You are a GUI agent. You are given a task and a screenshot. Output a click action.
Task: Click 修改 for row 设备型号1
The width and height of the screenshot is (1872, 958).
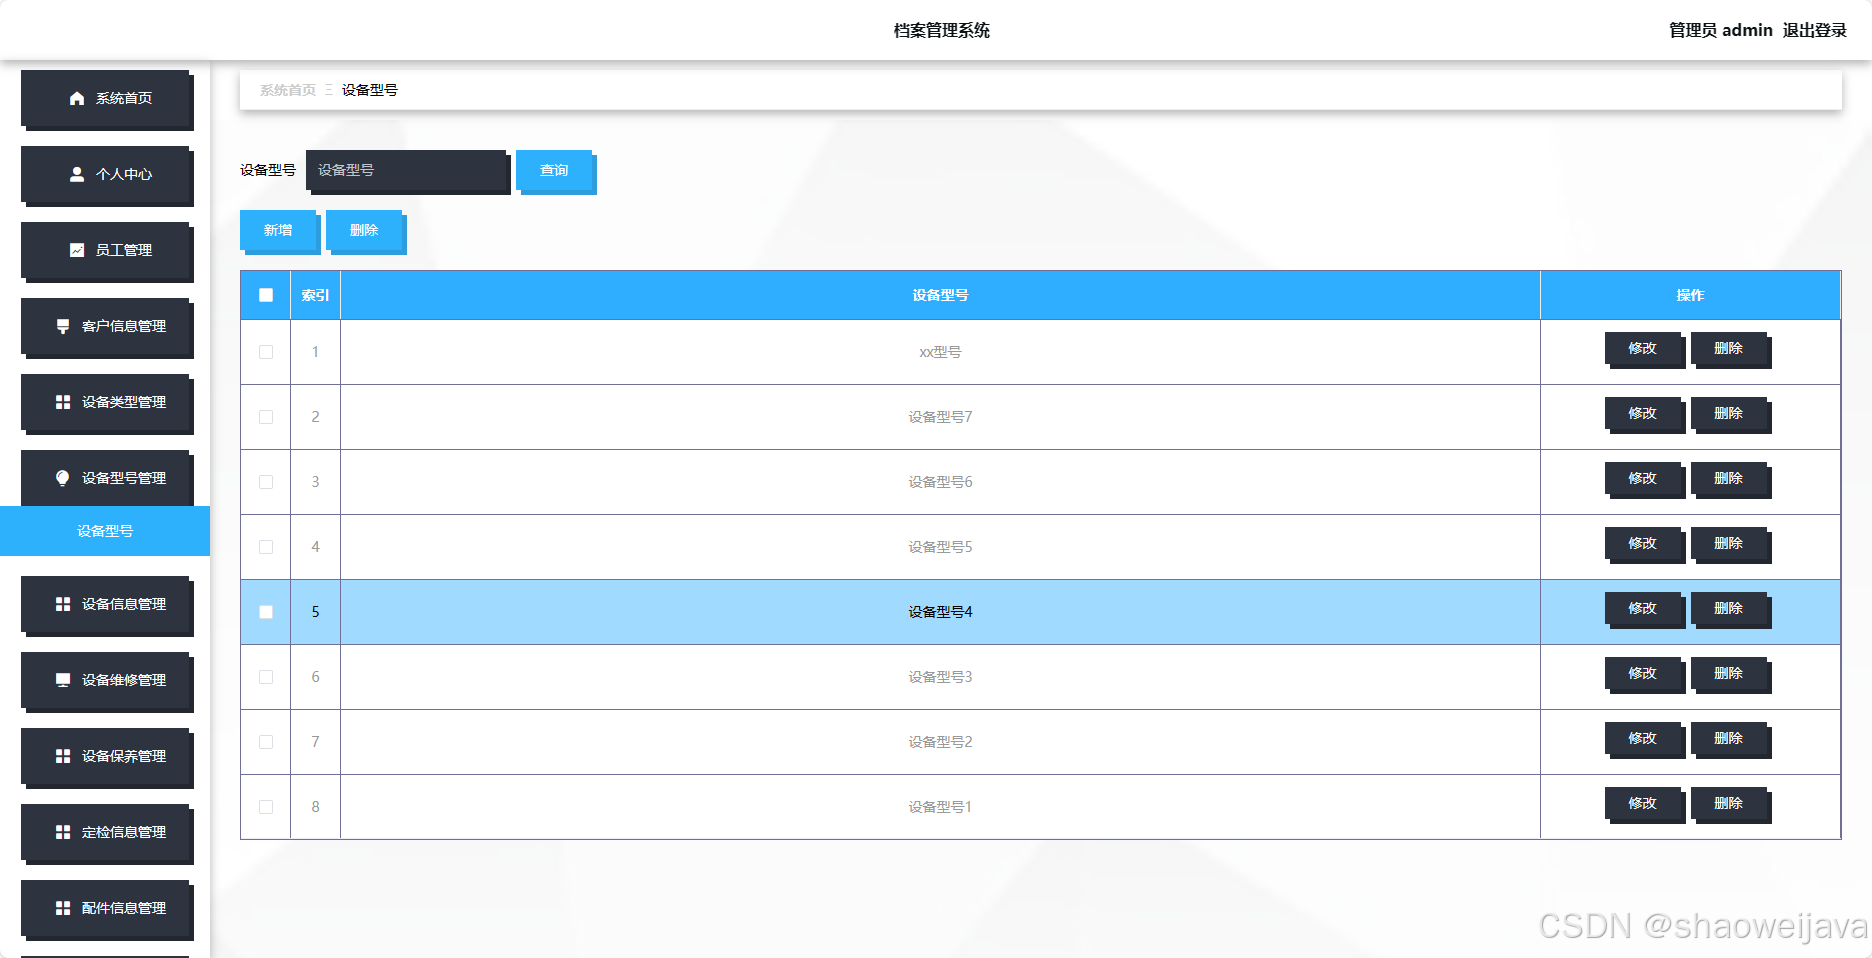coord(1644,804)
